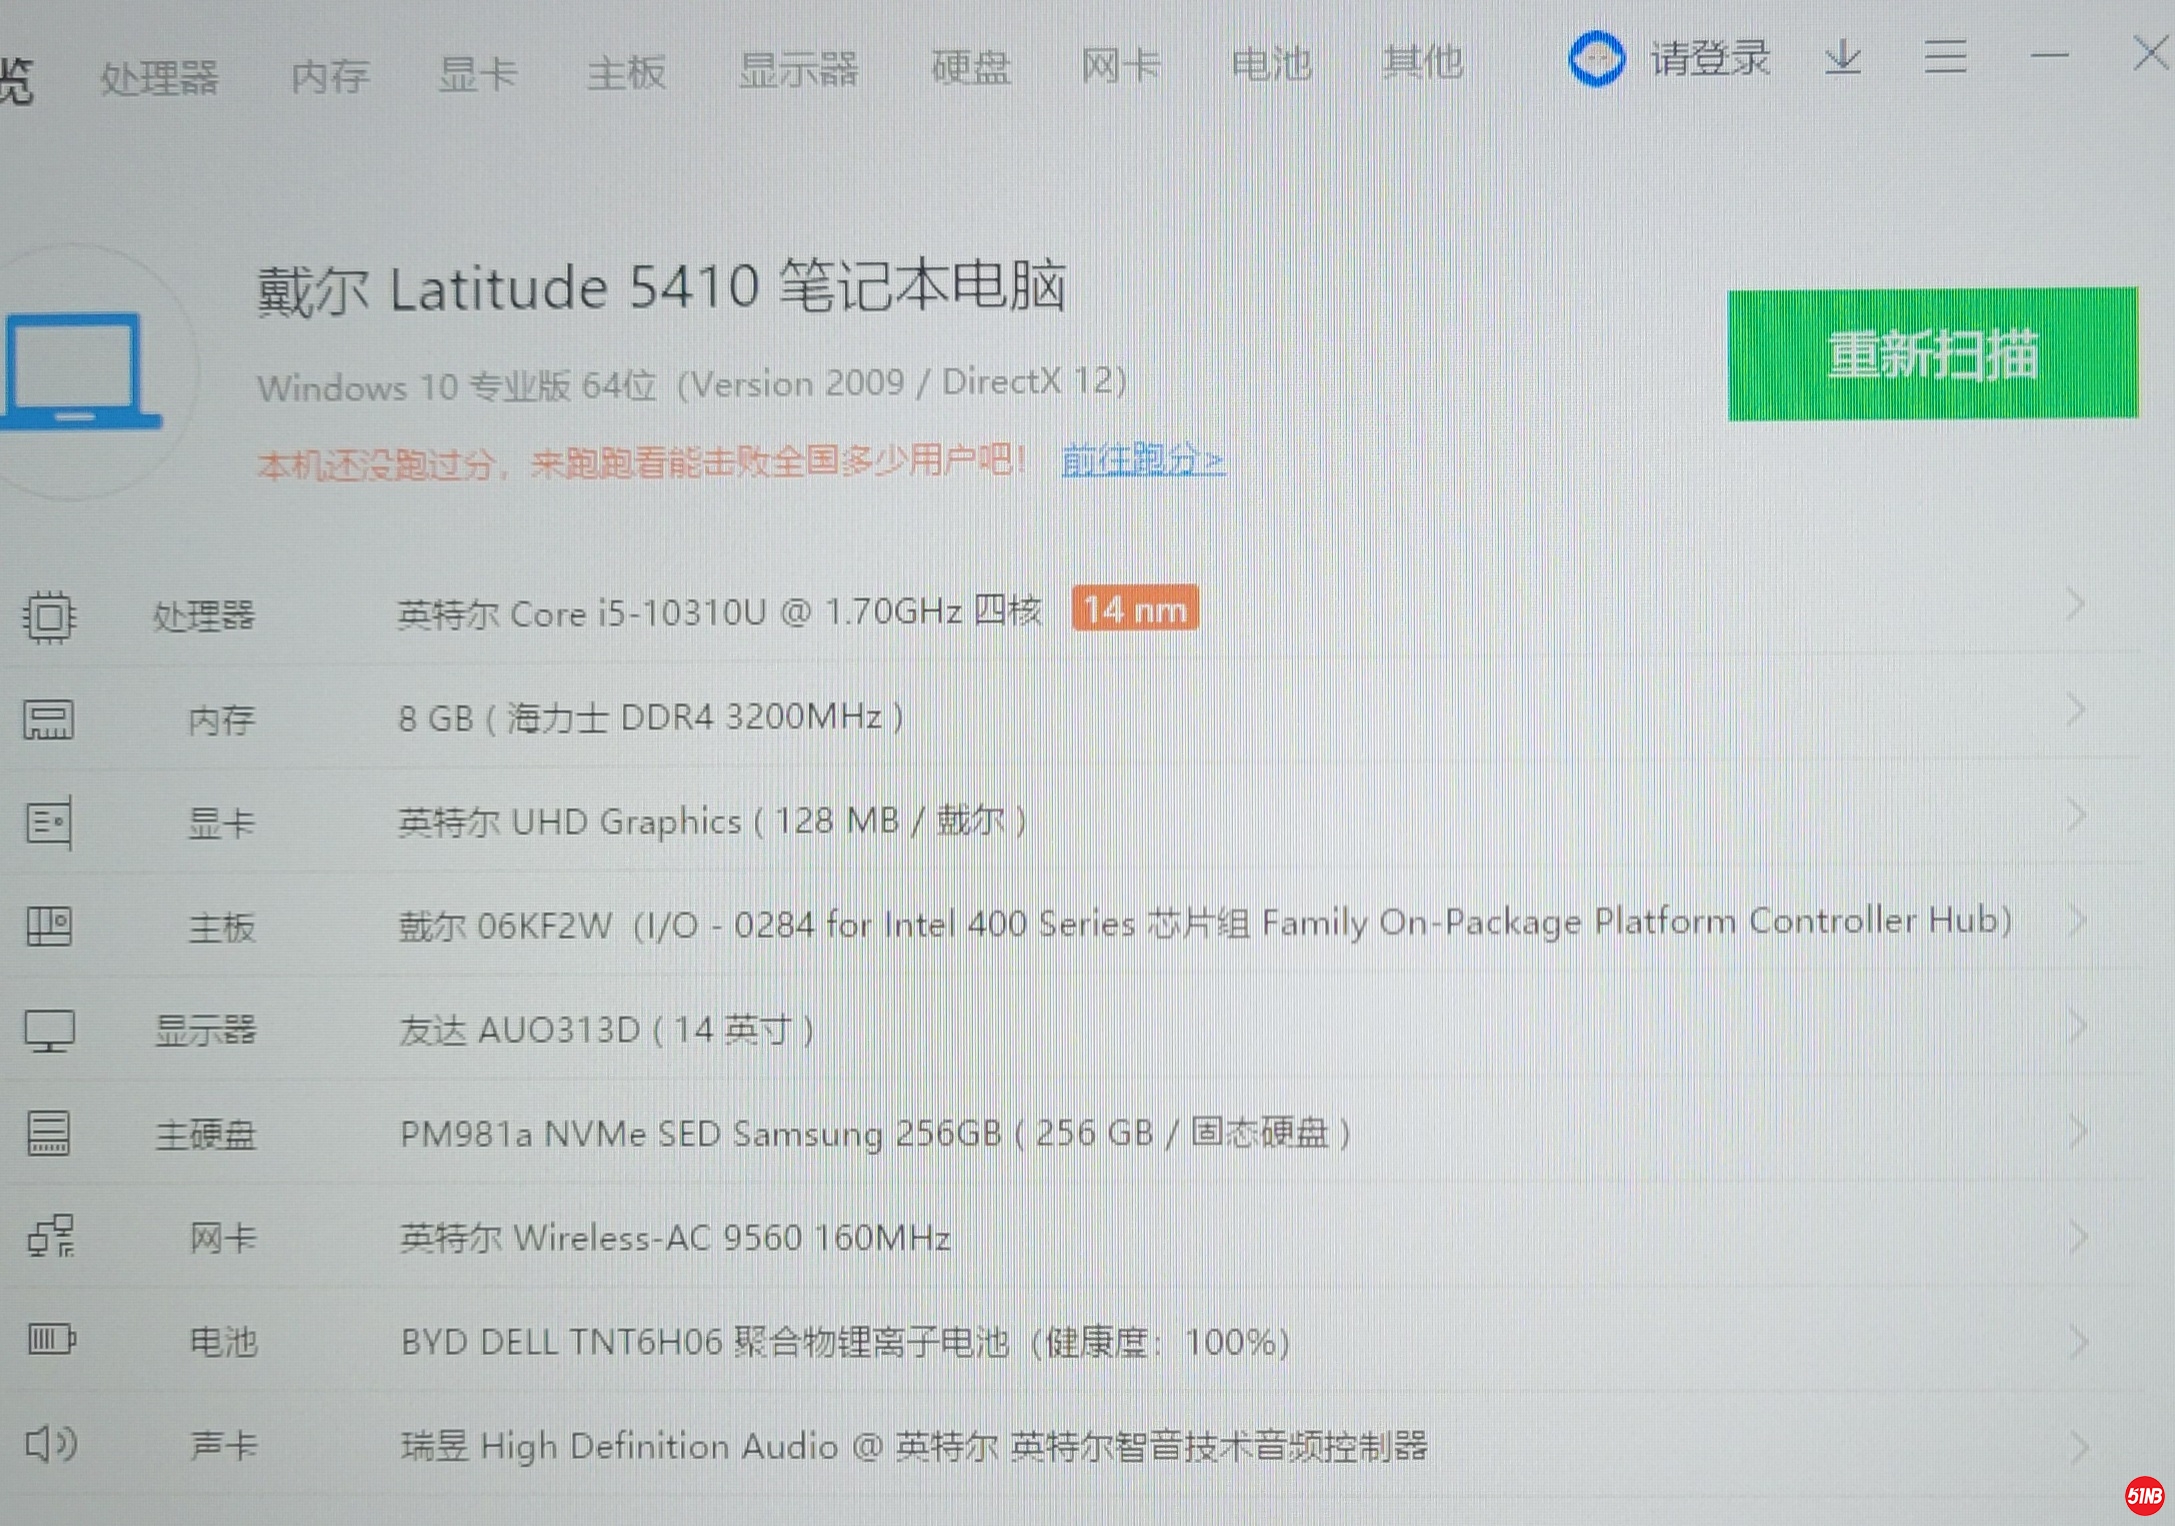Screen dimensions: 2175x1526
Task: Expand the motherboard details chevron
Action: [x=2077, y=921]
